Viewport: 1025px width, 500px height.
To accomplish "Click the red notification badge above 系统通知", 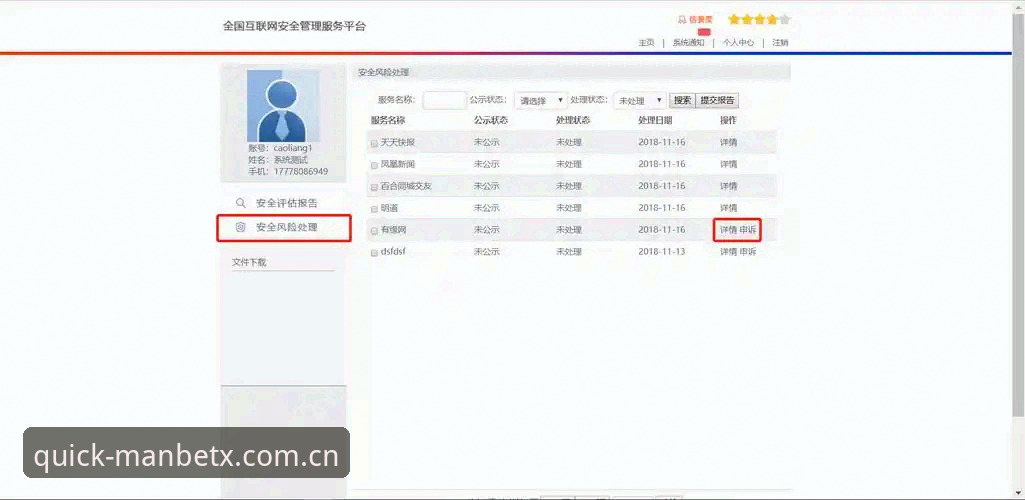I will tap(704, 32).
